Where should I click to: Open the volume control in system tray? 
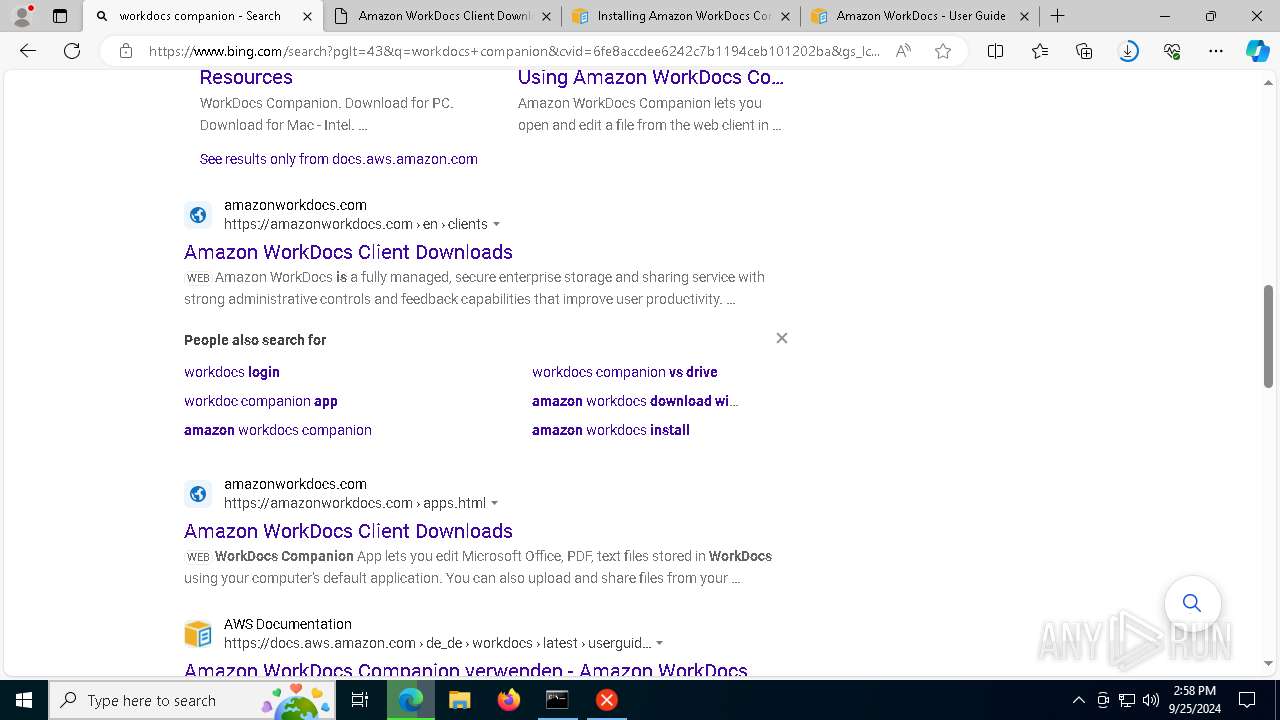click(1151, 700)
